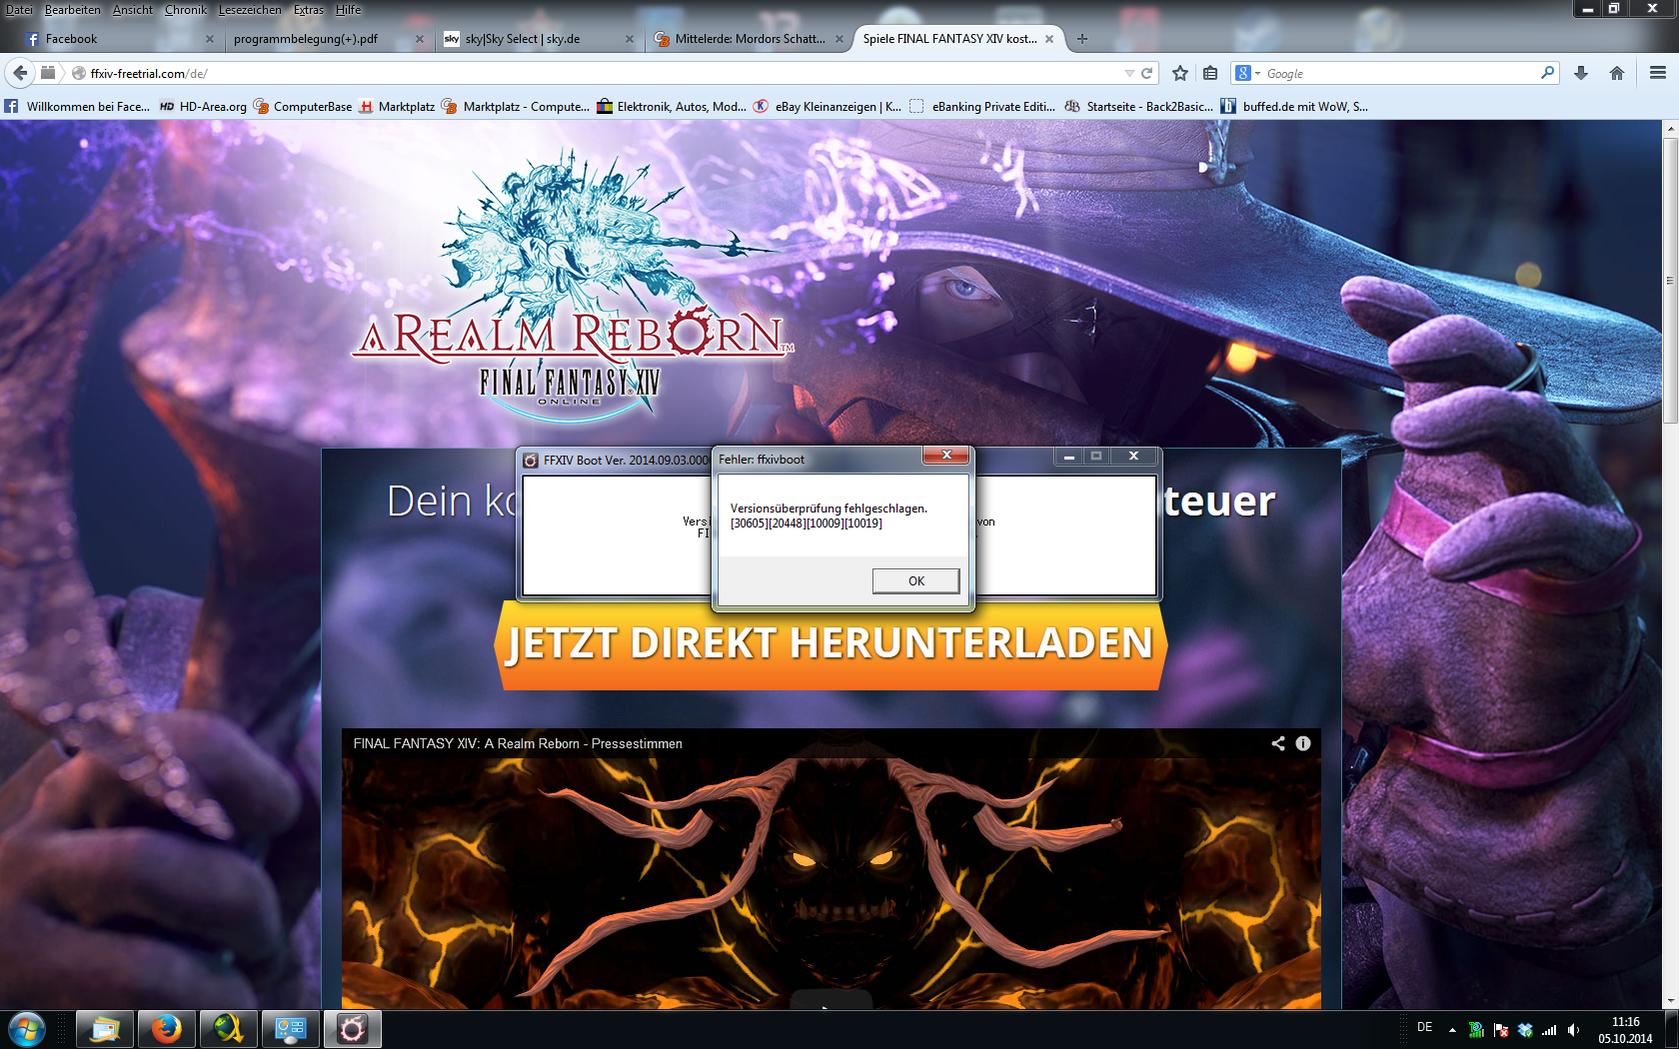
Task: Click OK in the Fehler: ffxivboot dialog
Action: 915,581
